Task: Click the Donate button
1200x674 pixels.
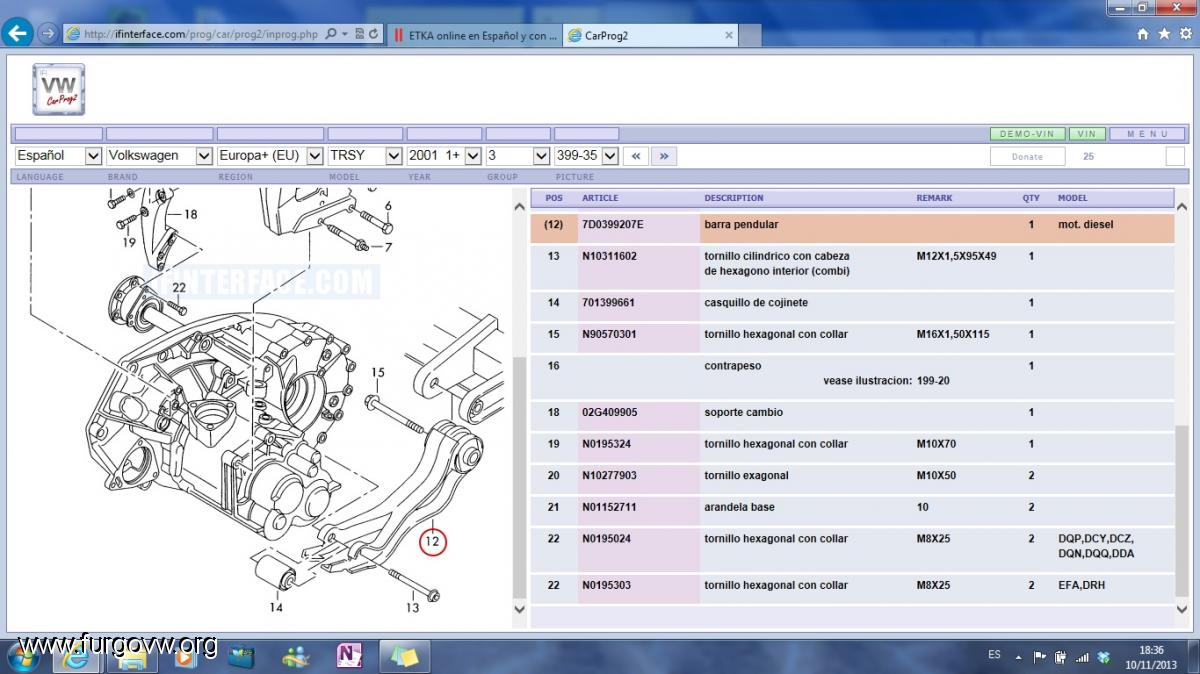Action: click(1027, 156)
